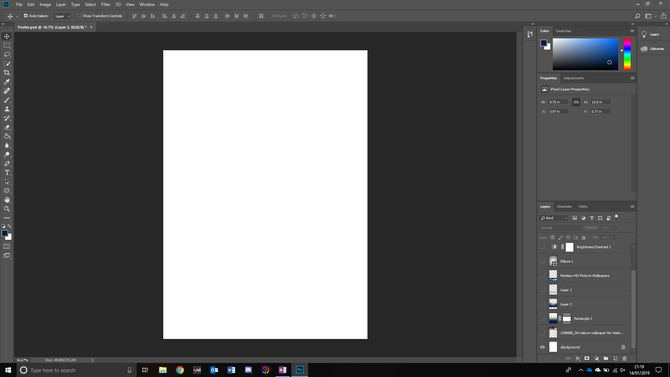Click Type here to search taskbar box
This screenshot has width=670, height=377.
(x=76, y=370)
